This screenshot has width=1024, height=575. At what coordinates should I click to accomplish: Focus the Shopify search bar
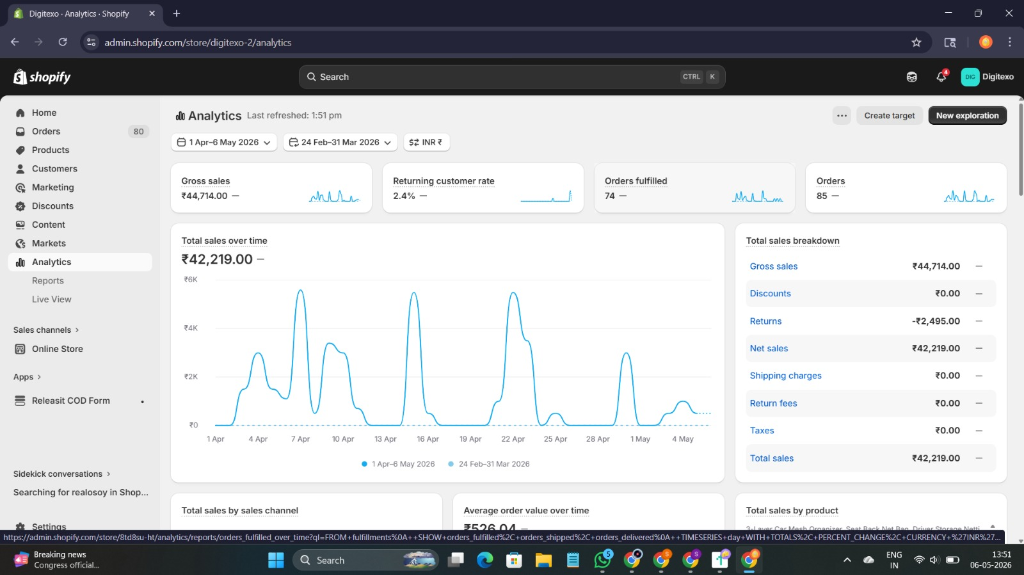point(512,77)
